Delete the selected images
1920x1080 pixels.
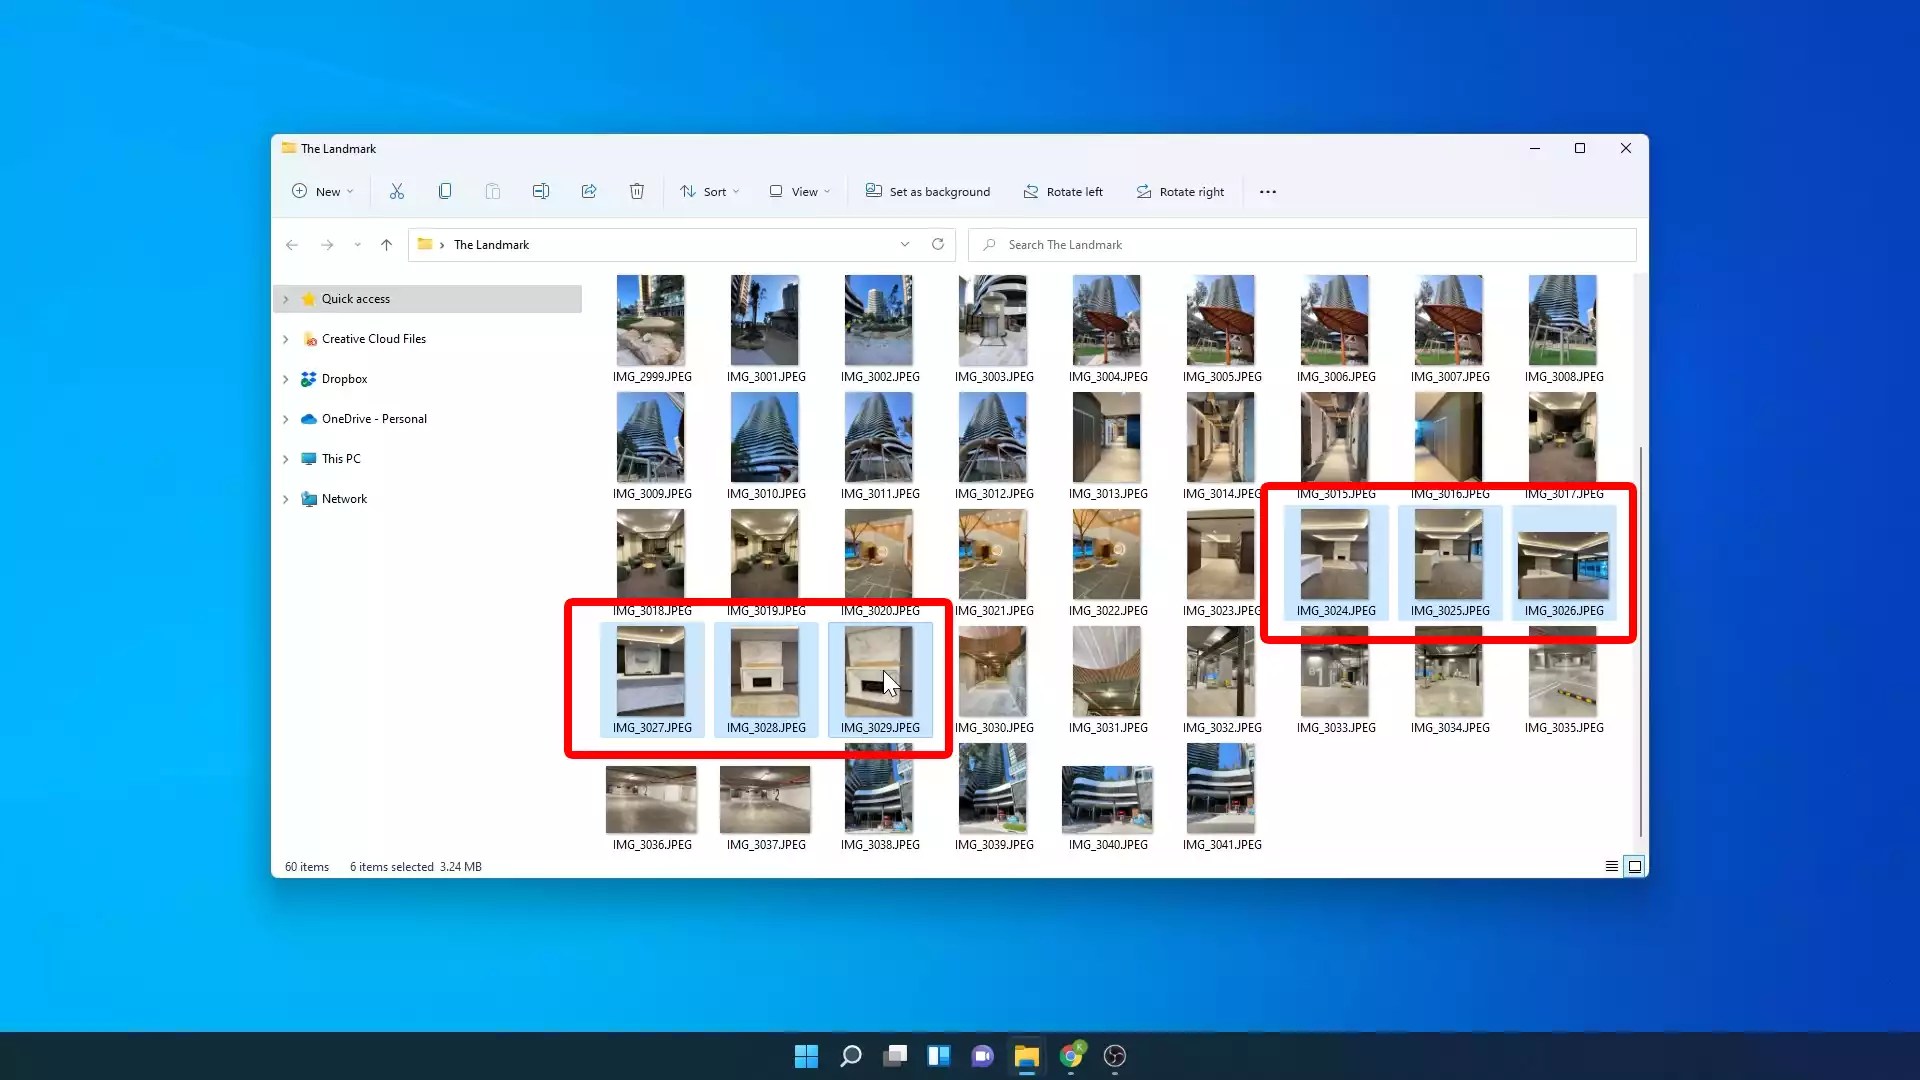point(637,191)
